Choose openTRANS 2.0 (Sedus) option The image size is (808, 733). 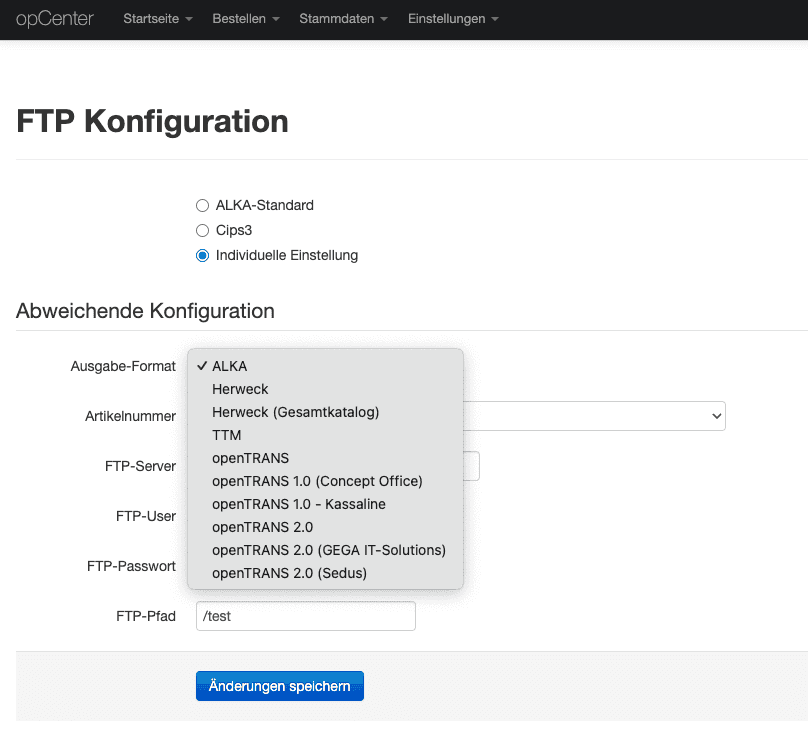point(325,573)
